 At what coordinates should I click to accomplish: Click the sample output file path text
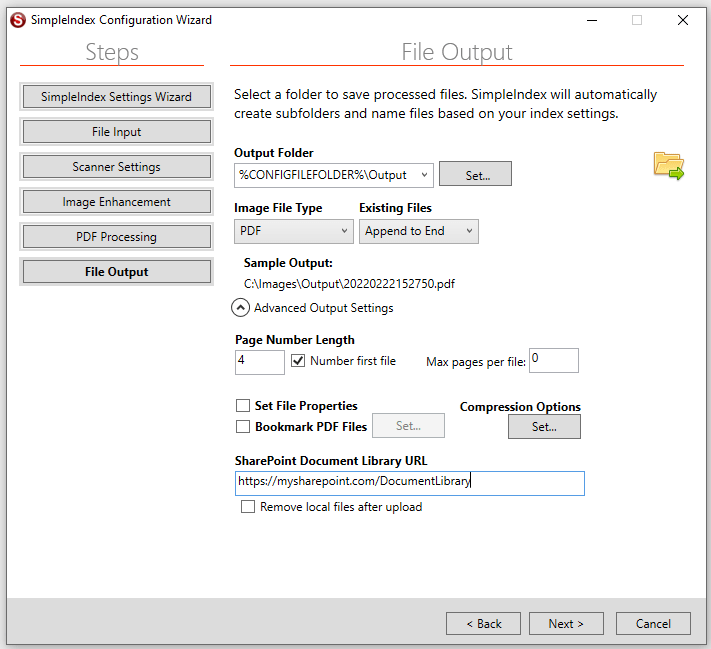pos(349,284)
